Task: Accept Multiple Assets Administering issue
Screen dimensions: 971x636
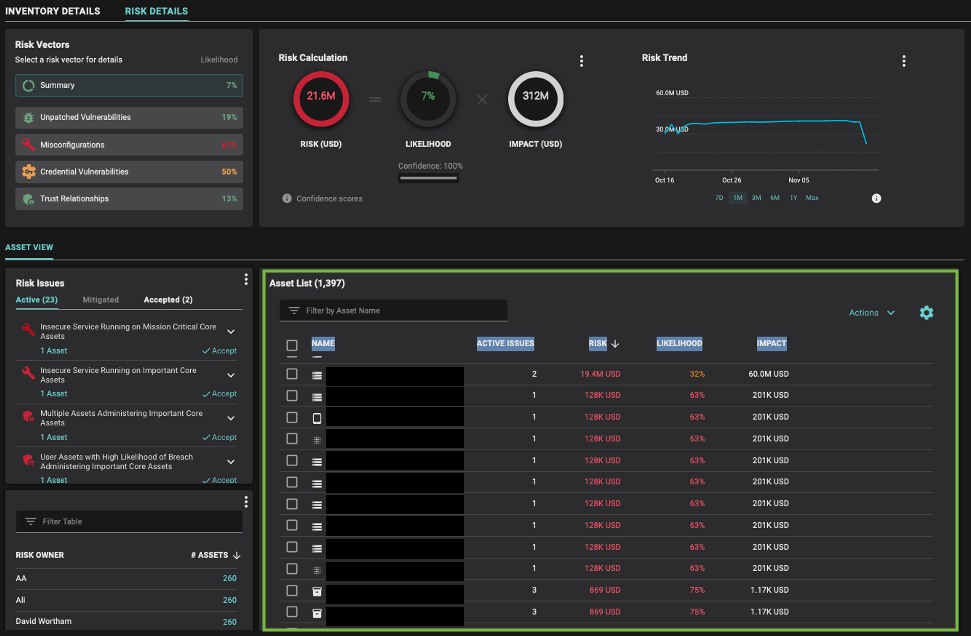Action: (x=219, y=437)
